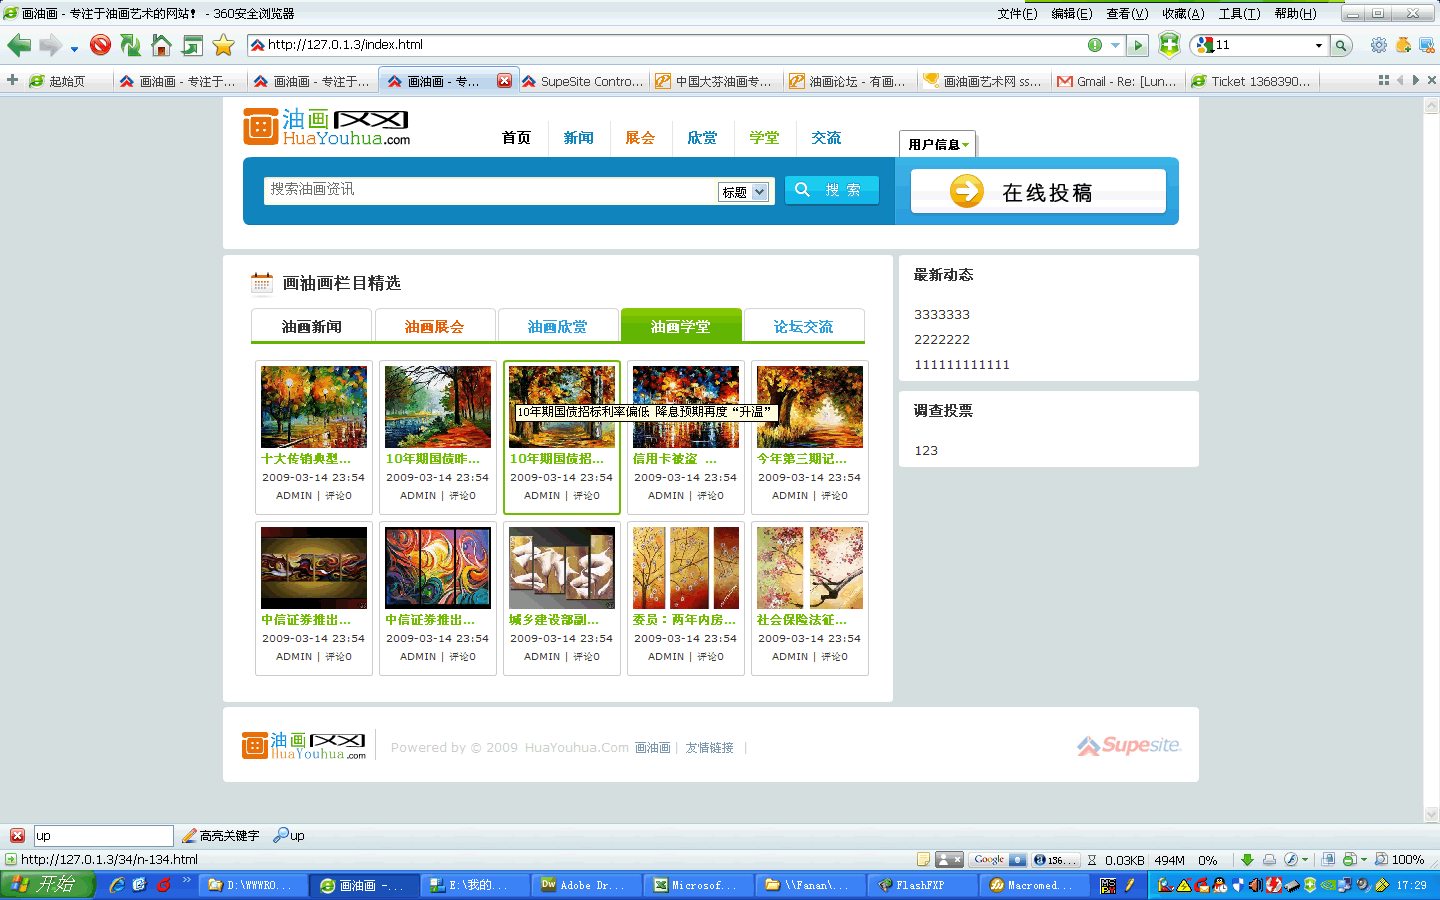Open the zoom level 100% dropdown
This screenshot has width=1440, height=900.
coord(1400,860)
